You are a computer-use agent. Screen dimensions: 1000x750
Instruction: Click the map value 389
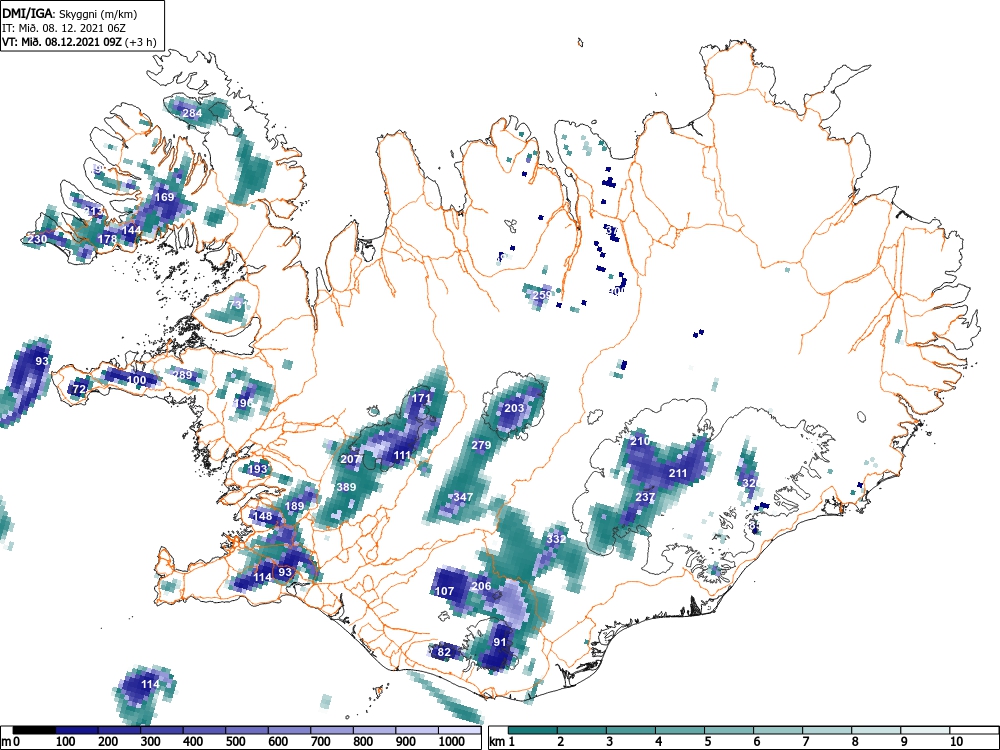tap(346, 487)
